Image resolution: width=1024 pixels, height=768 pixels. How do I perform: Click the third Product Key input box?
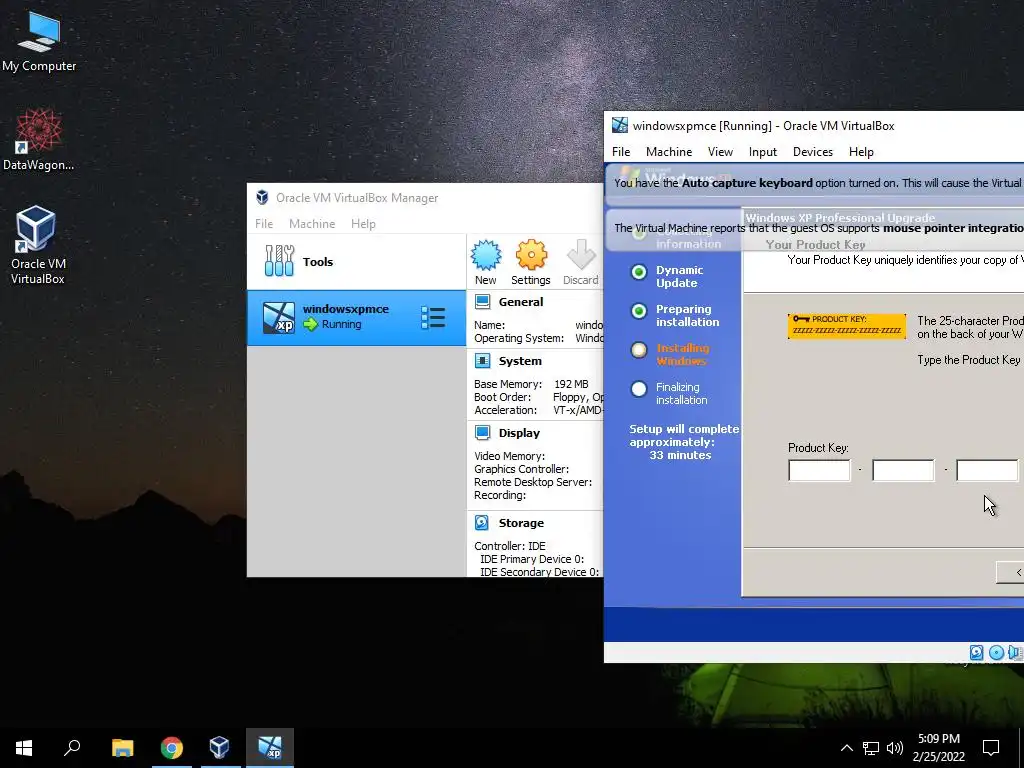pyautogui.click(x=987, y=470)
